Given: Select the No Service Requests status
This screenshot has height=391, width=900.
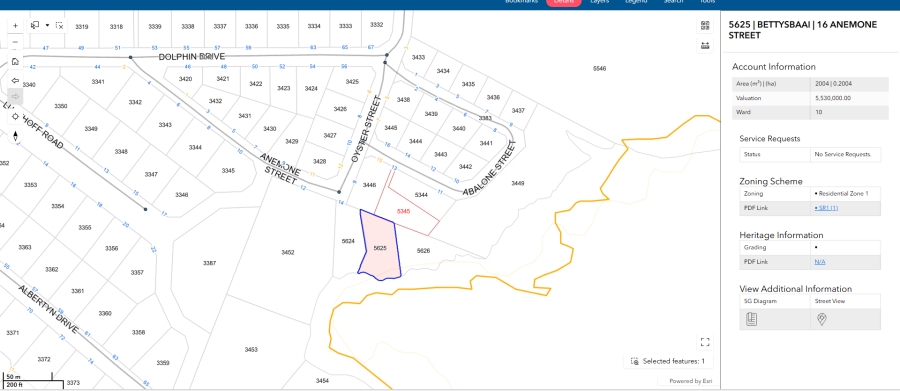Looking at the screenshot, I should (x=843, y=154).
